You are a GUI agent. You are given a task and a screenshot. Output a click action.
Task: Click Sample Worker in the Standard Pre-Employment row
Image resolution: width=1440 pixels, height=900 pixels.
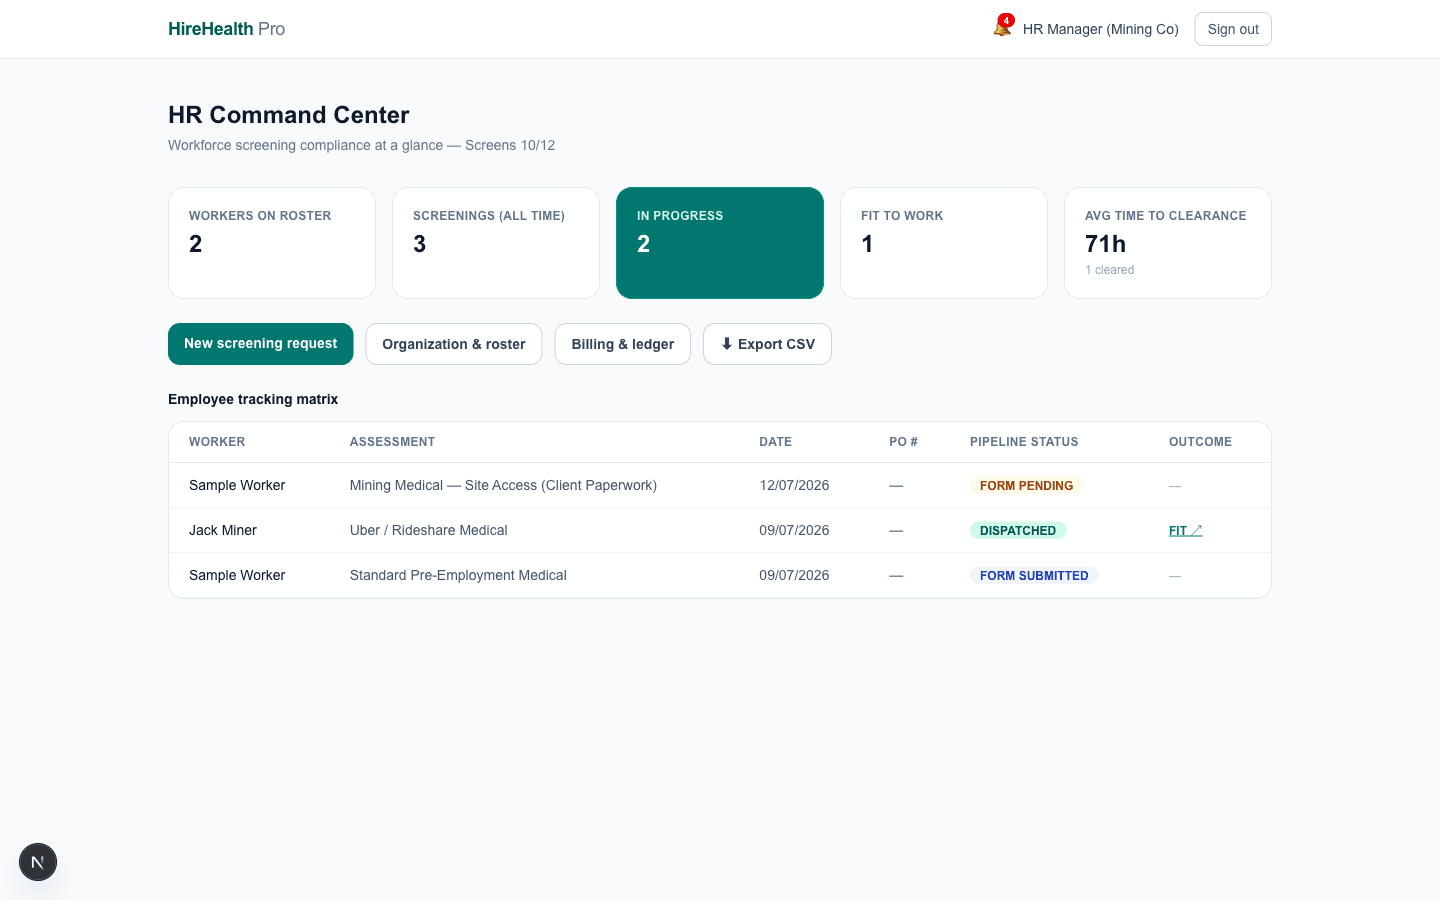(237, 576)
